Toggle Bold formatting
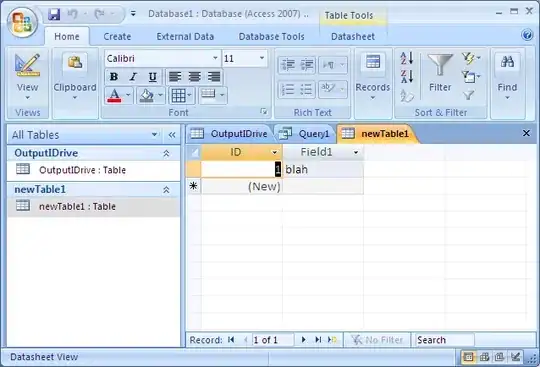 [x=114, y=77]
